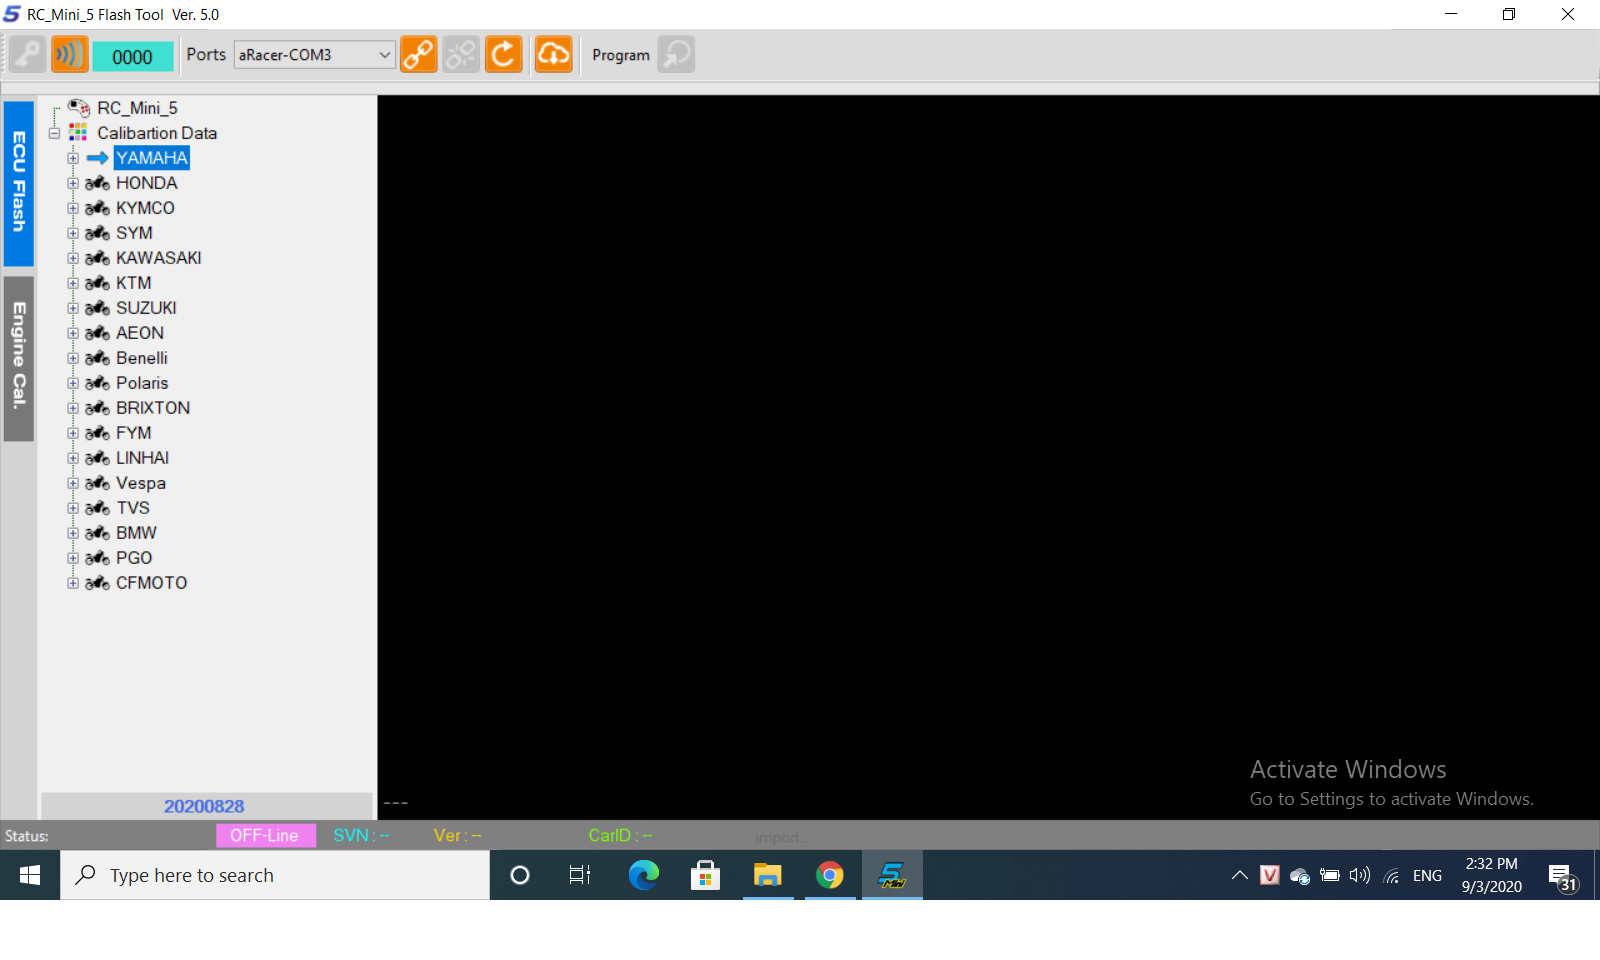Expand the BRIXTON node

click(73, 408)
